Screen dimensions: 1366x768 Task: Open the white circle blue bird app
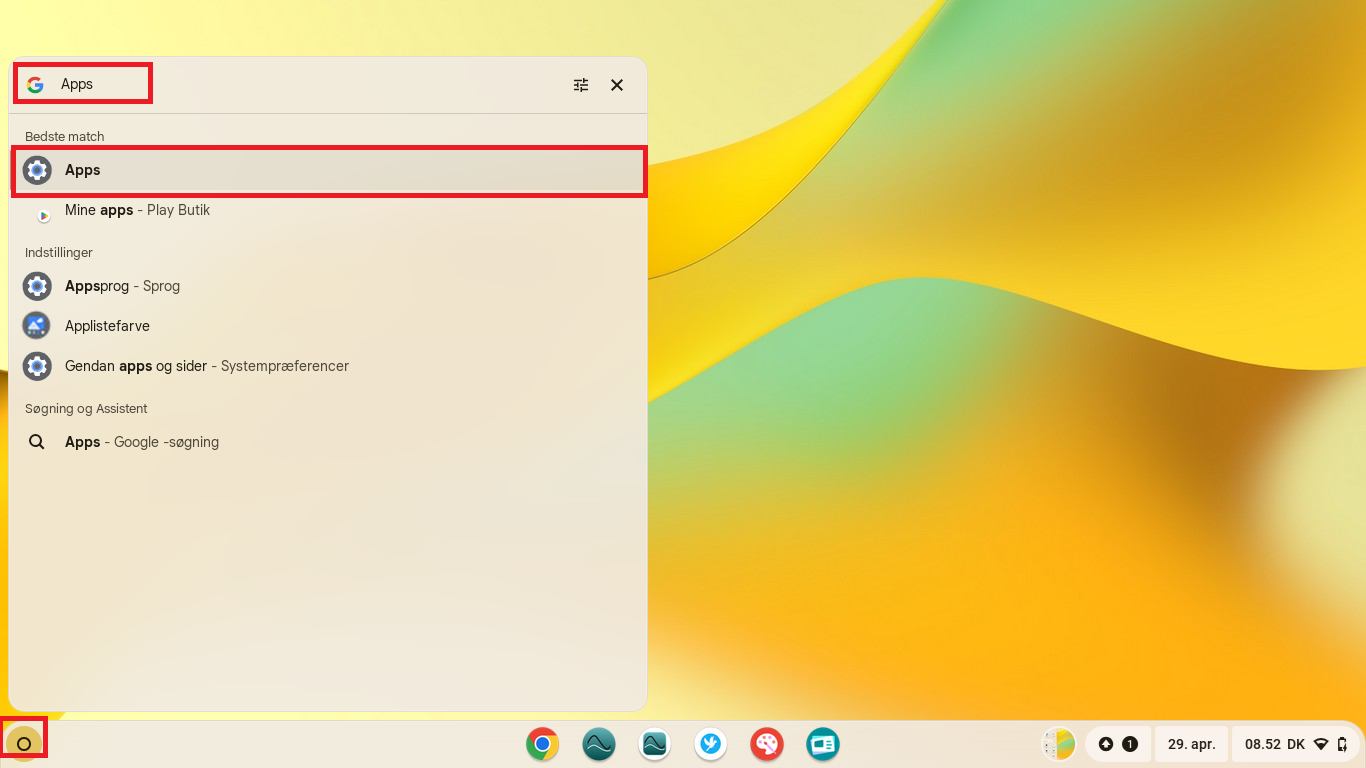point(710,744)
